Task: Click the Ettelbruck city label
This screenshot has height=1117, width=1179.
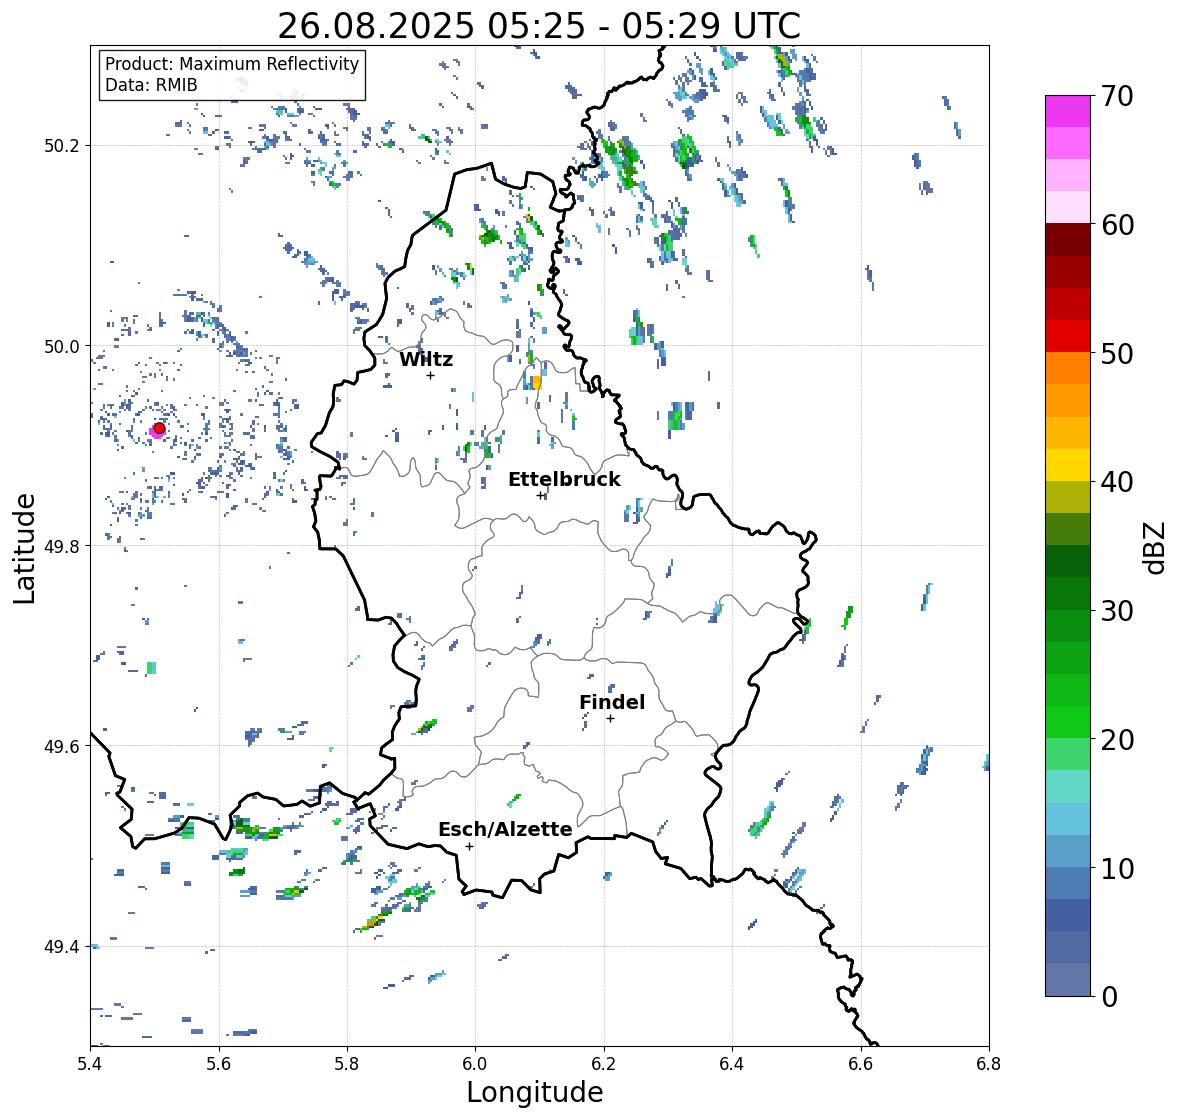Action: (x=564, y=479)
